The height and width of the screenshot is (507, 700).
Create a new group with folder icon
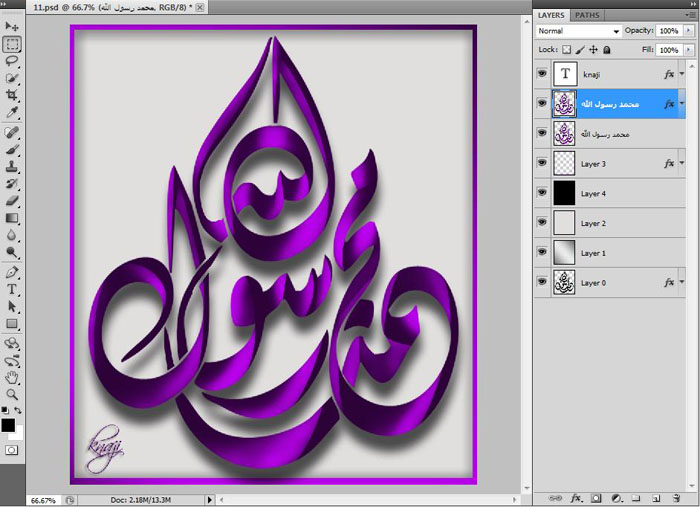click(636, 497)
